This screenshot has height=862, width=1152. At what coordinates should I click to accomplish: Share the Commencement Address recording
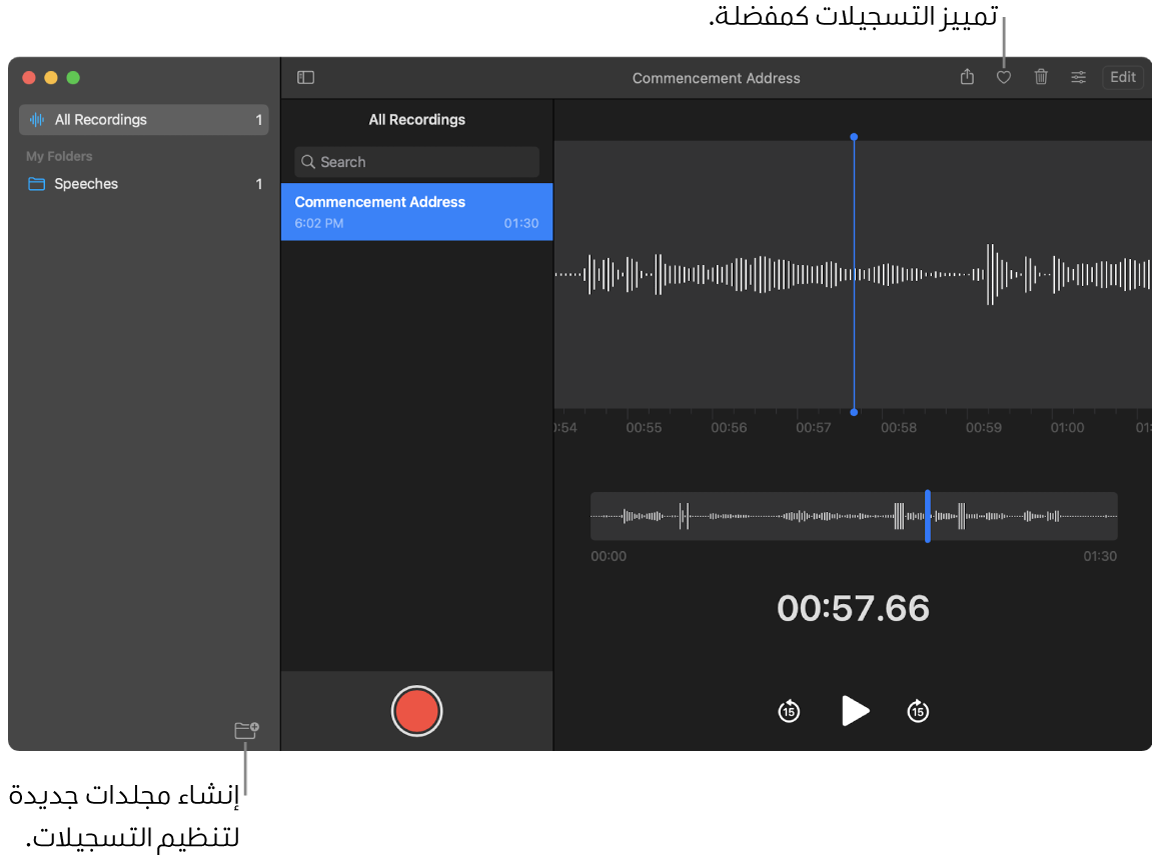966,77
